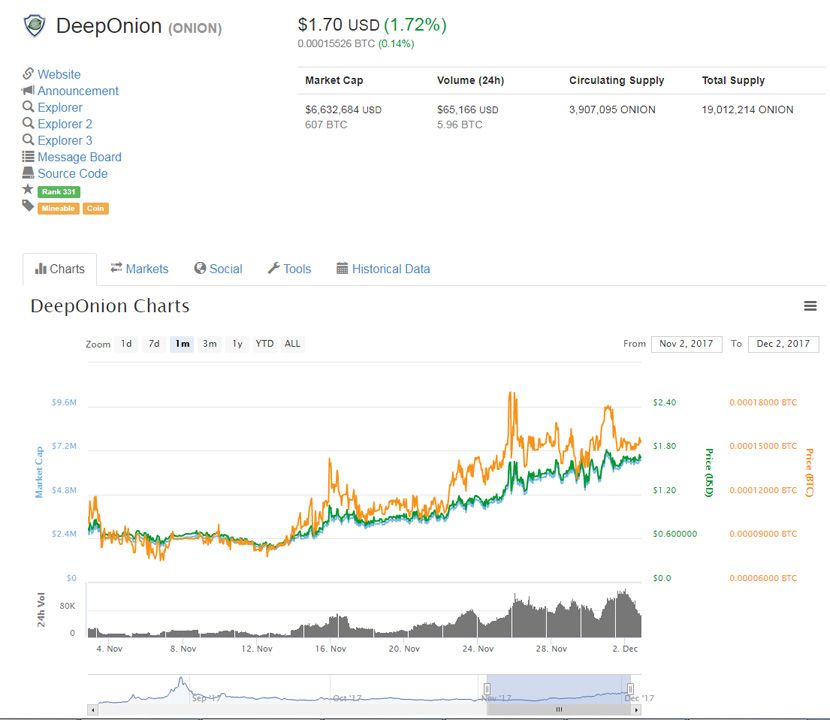
Task: Click the Rank 331 badge
Action: (x=59, y=192)
